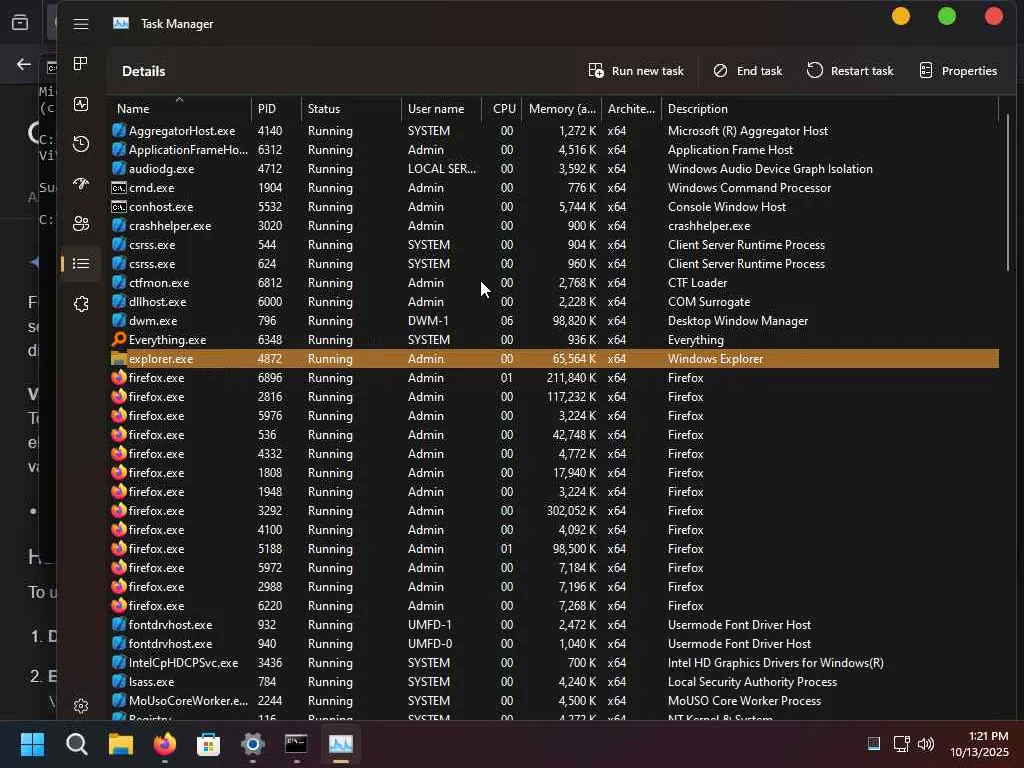
Task: Select the dllhost.exe process row
Action: coord(554,302)
